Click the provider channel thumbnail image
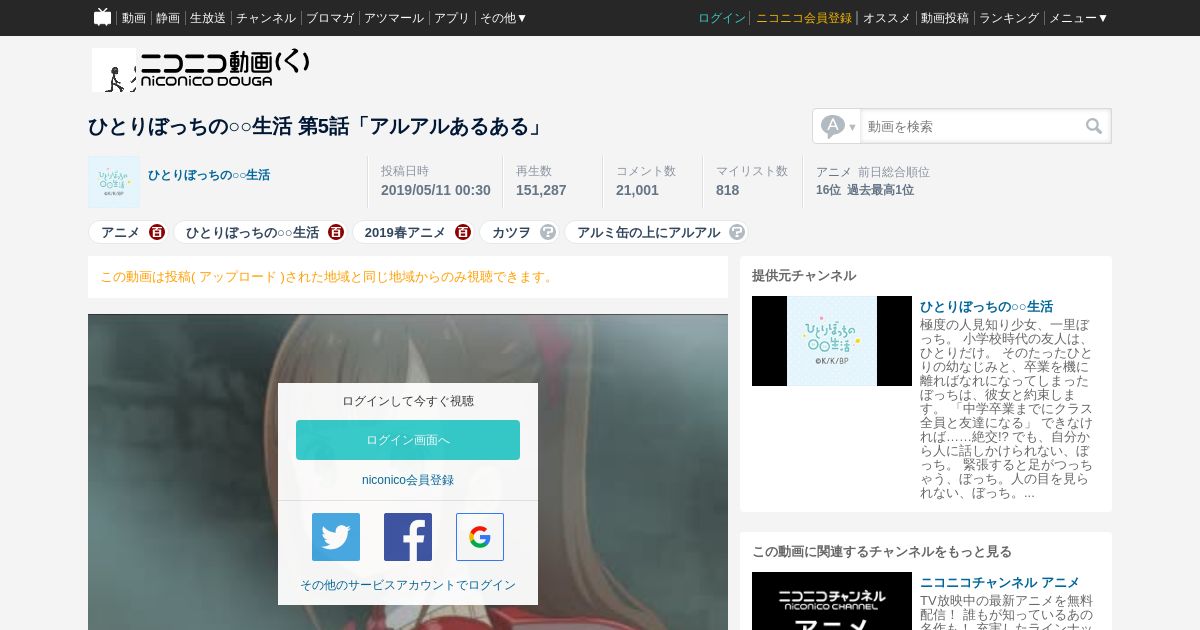 coord(832,341)
